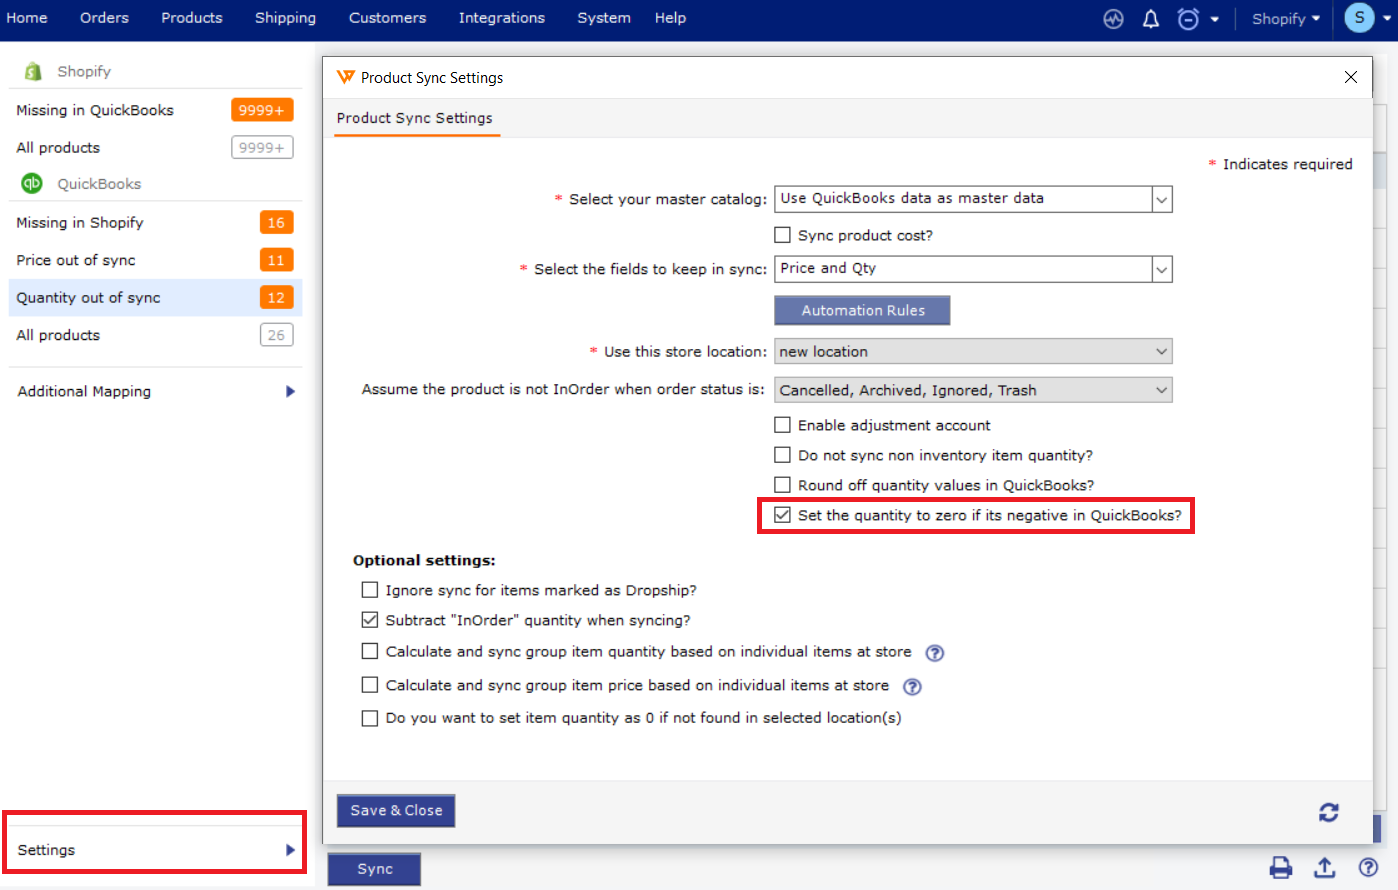Click the 11 badge for Price out of sync
1398x890 pixels.
point(276,260)
